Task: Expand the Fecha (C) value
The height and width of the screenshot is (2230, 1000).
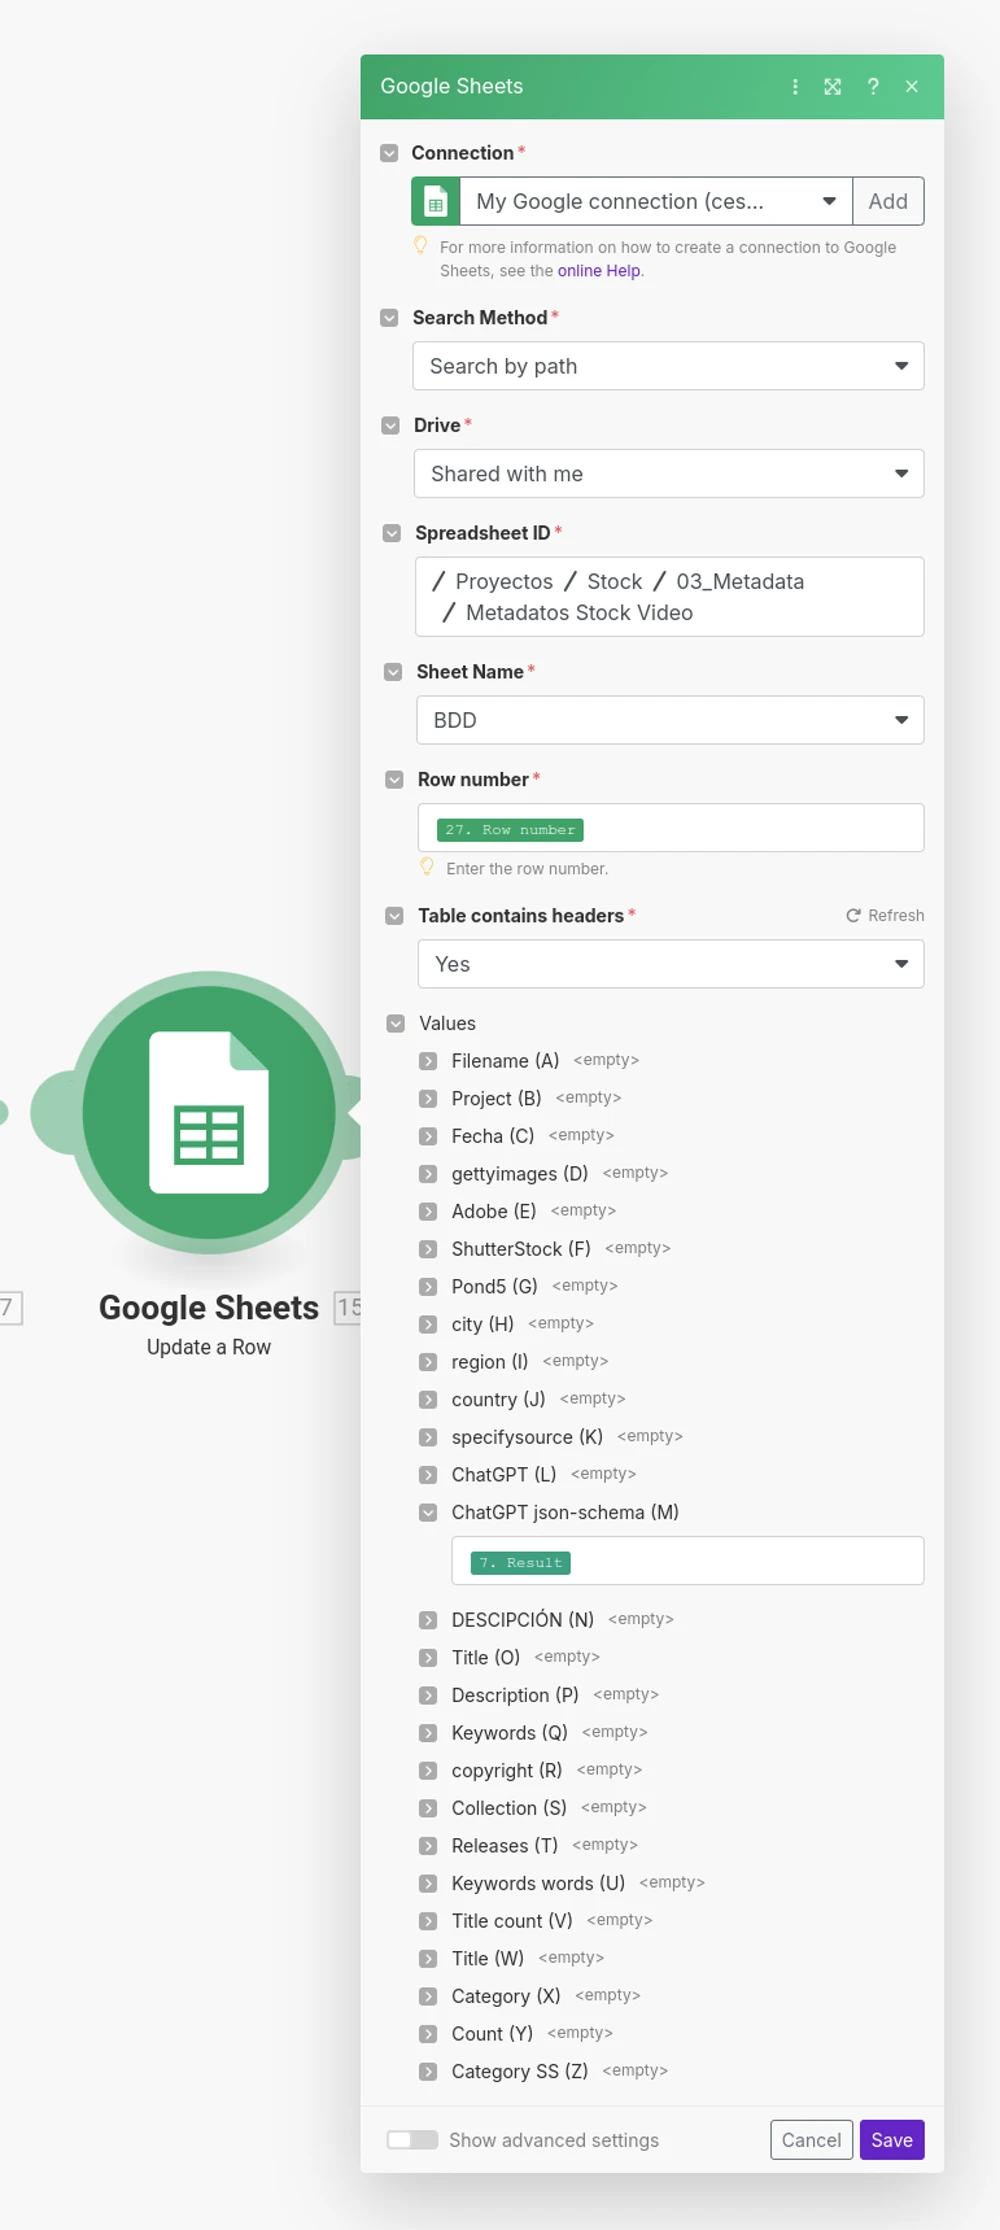Action: pos(428,1137)
